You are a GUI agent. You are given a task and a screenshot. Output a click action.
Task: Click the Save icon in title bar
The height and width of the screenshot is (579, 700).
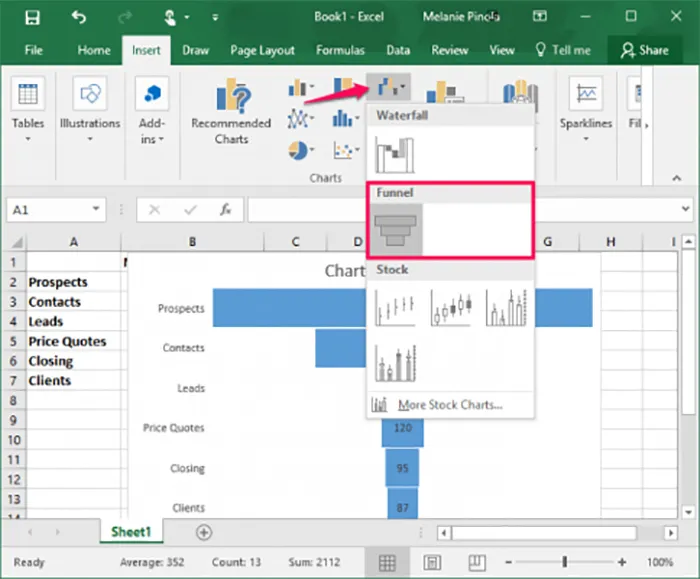click(32, 17)
